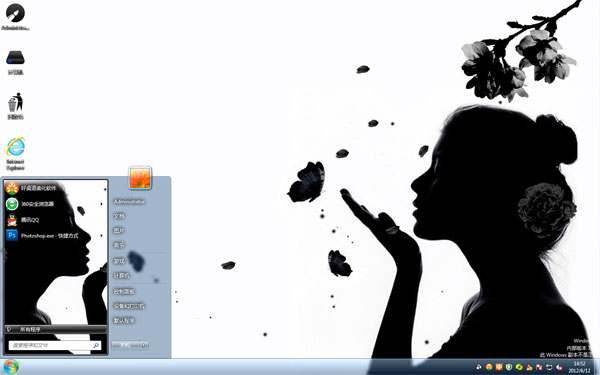Open 默认程序 (Default Programs)
Screen dimensions: 600x375
124,321
